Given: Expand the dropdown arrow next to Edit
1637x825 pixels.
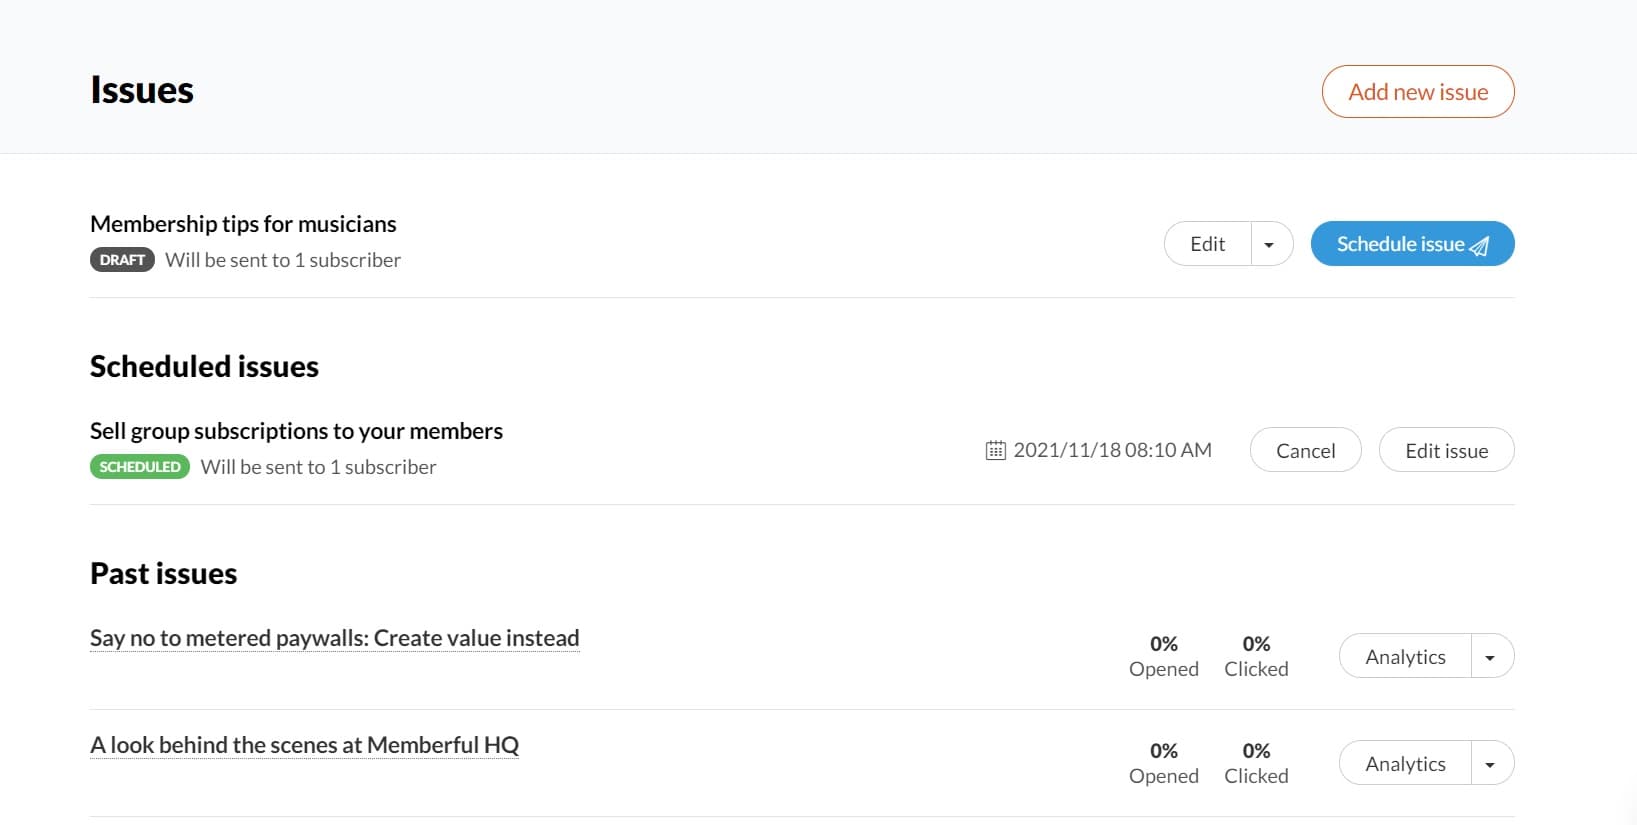Looking at the screenshot, I should [x=1270, y=244].
